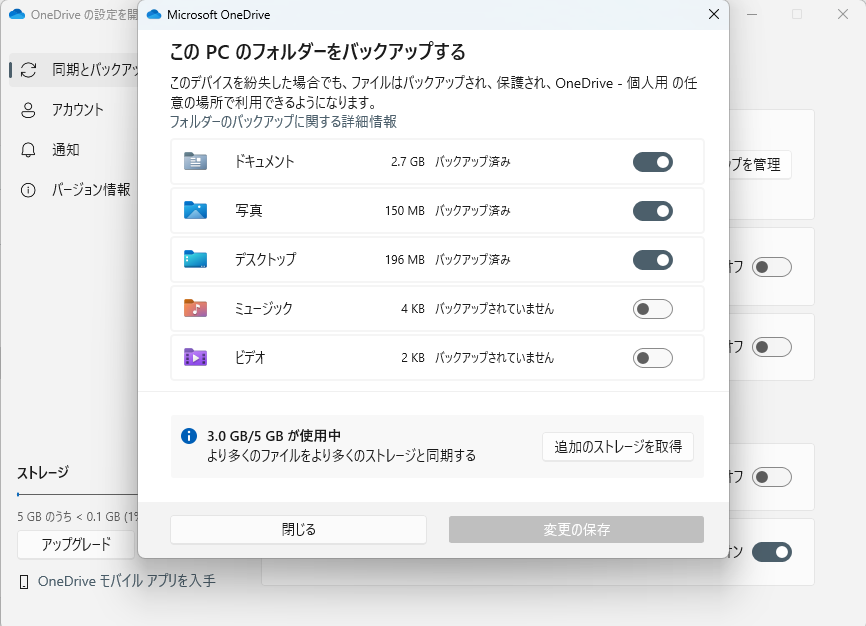This screenshot has width=866, height=626.
Task: Click the storage usage bar in sidebar
Action: [x=77, y=495]
